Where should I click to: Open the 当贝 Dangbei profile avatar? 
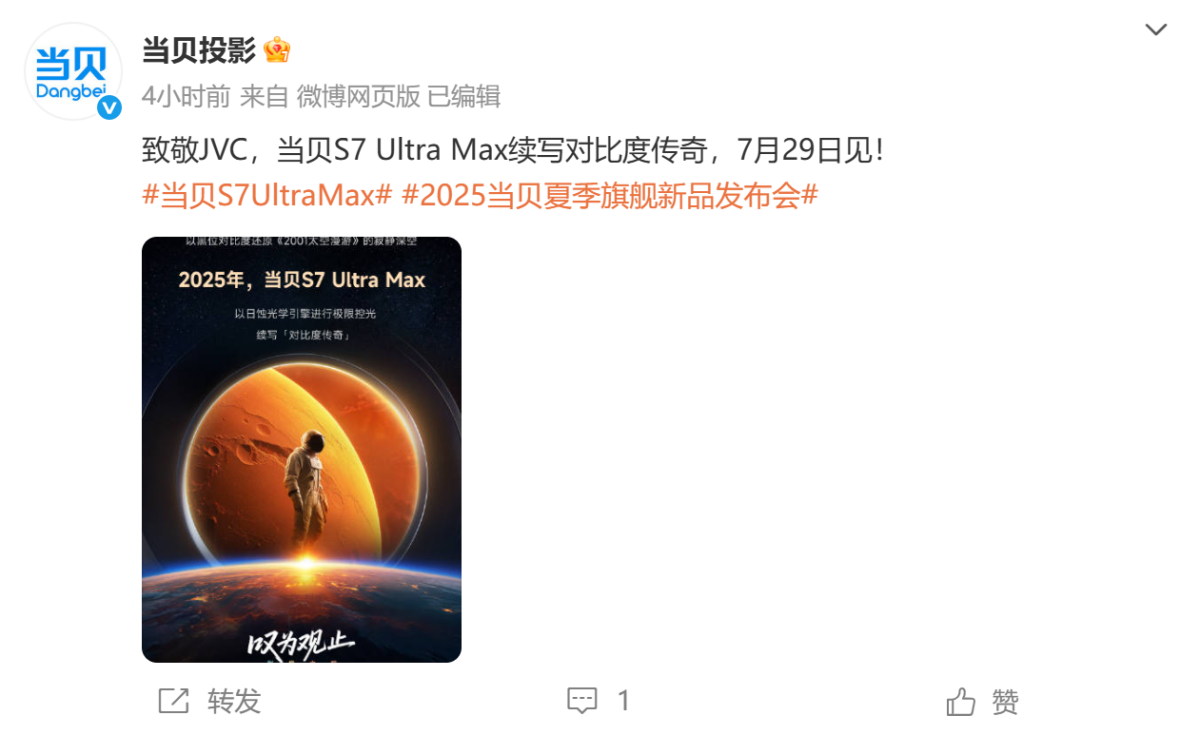pos(72,71)
